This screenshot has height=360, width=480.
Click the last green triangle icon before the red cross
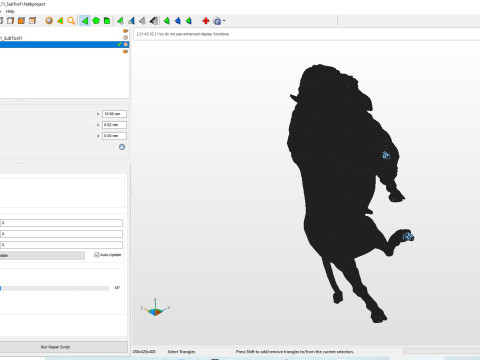pos(189,21)
